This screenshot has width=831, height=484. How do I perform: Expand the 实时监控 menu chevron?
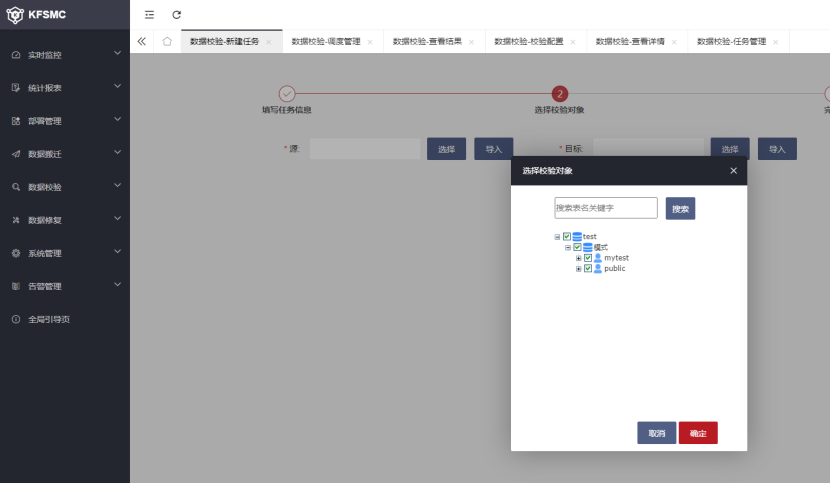tap(118, 53)
